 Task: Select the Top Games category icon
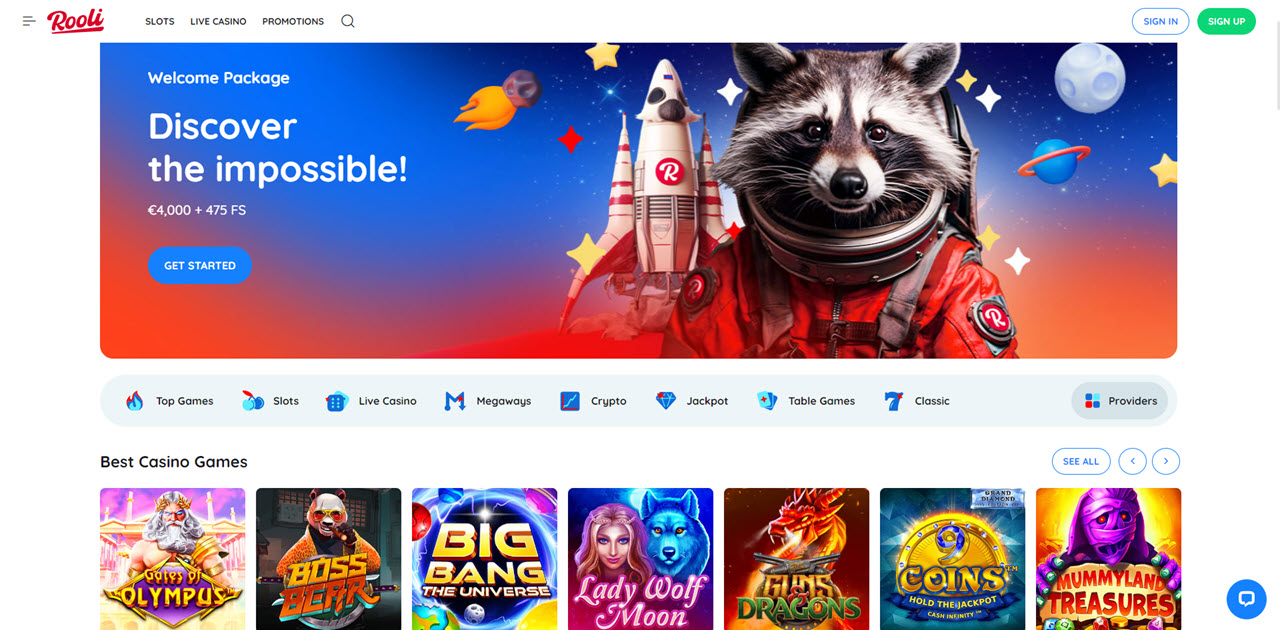137,400
